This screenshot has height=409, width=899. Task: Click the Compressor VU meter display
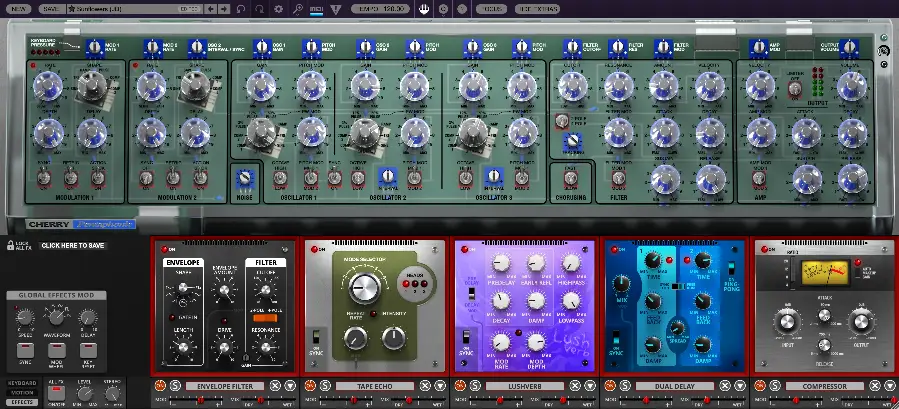pos(824,272)
